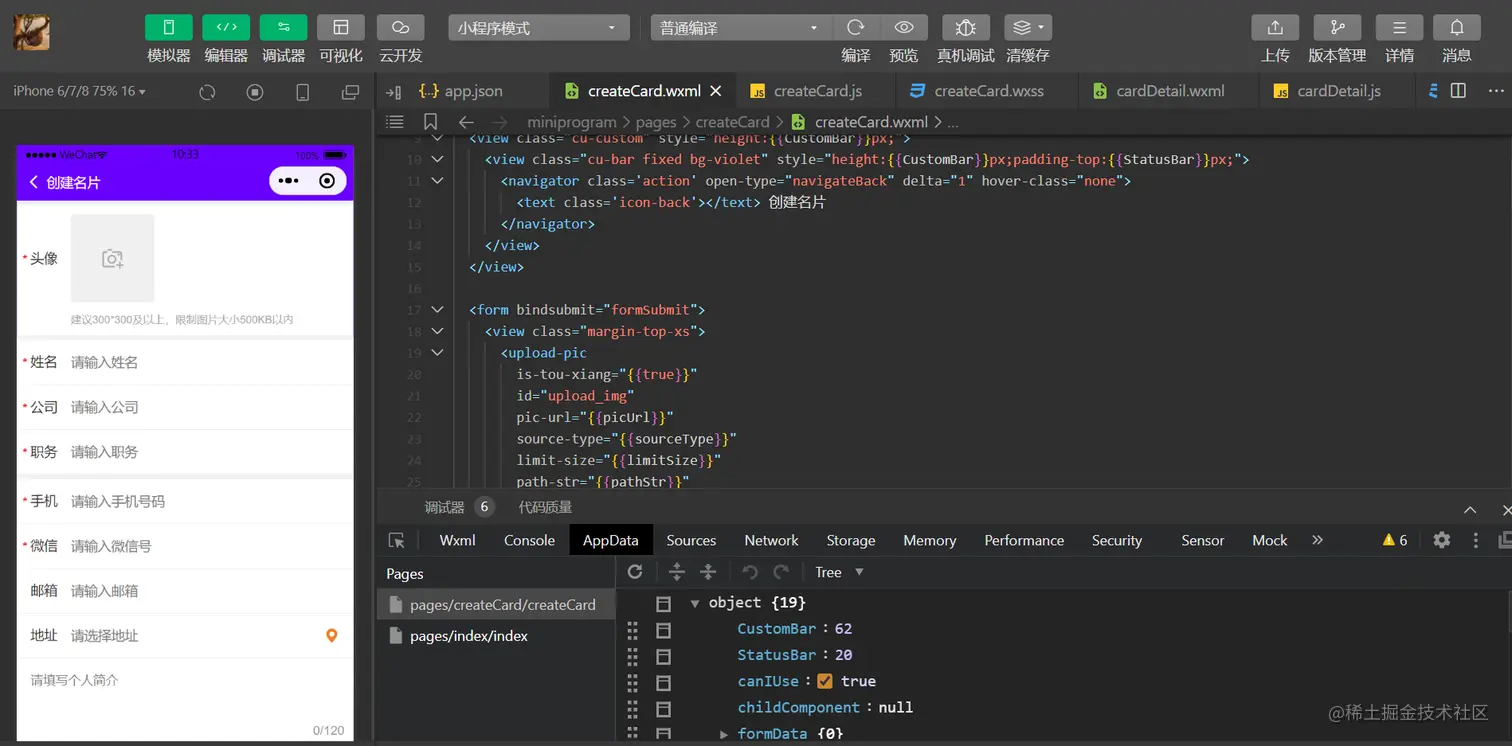Viewport: 1512px width, 746px height.
Task: Switch to the cardDetail.wxml tab
Action: tap(1170, 91)
